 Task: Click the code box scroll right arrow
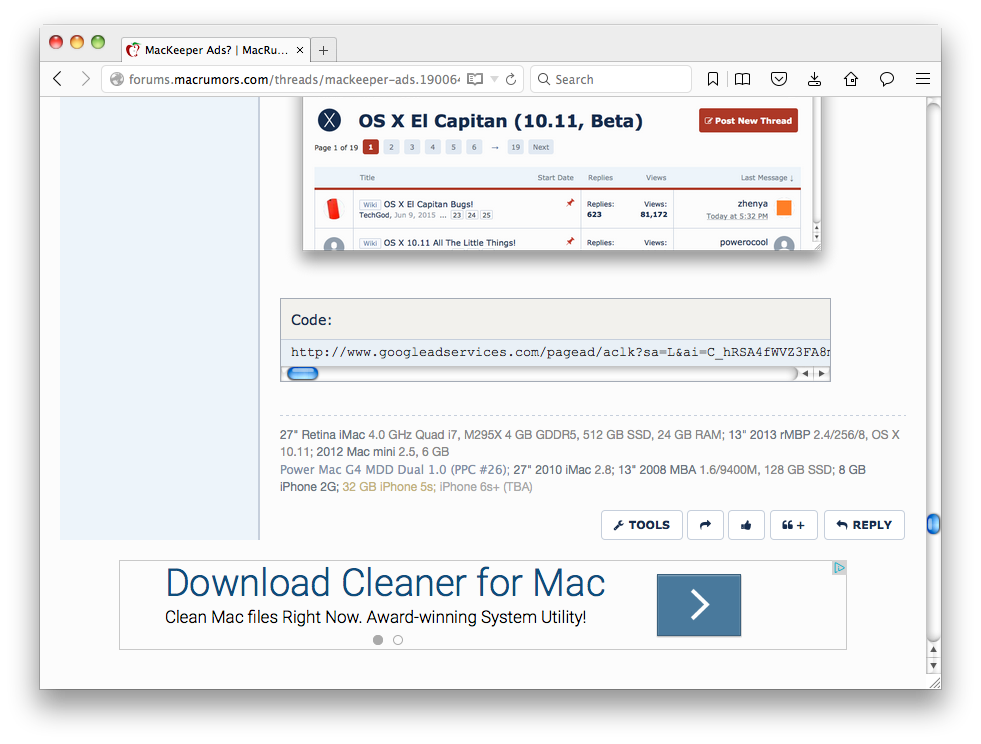click(x=821, y=374)
